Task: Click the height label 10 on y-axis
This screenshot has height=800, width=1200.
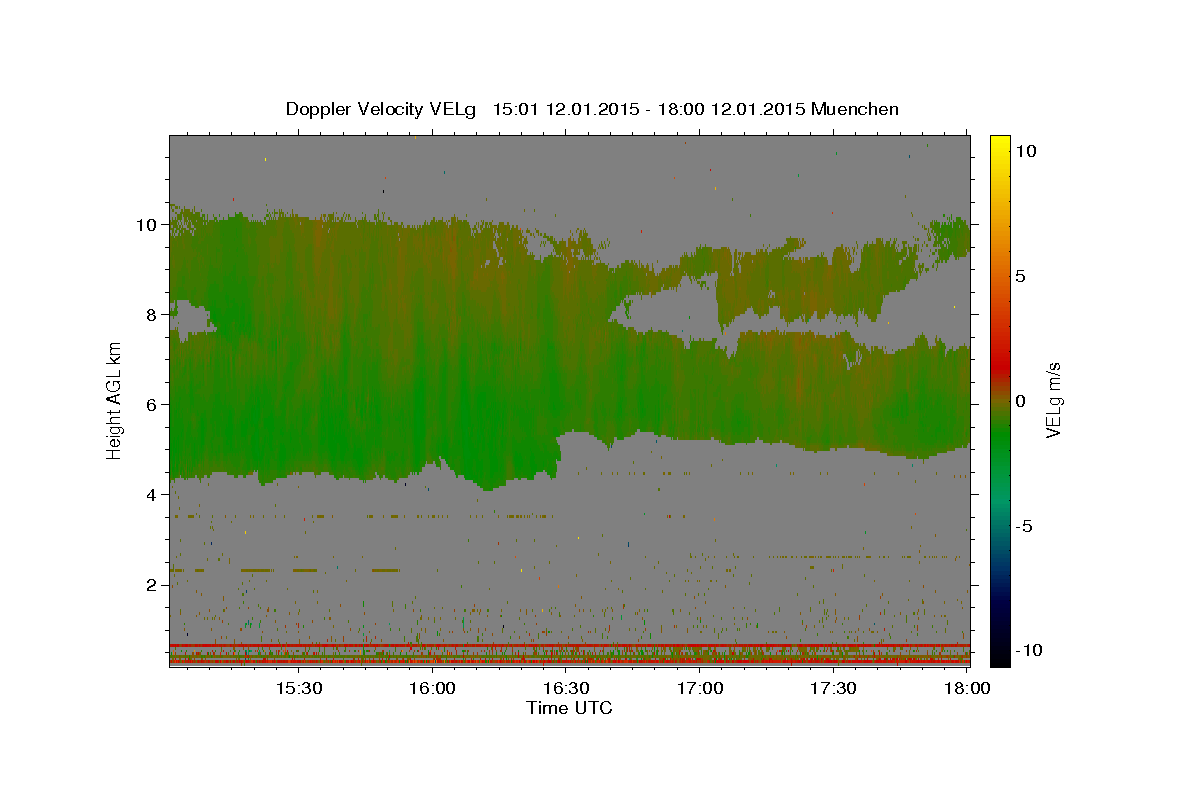Action: click(149, 225)
